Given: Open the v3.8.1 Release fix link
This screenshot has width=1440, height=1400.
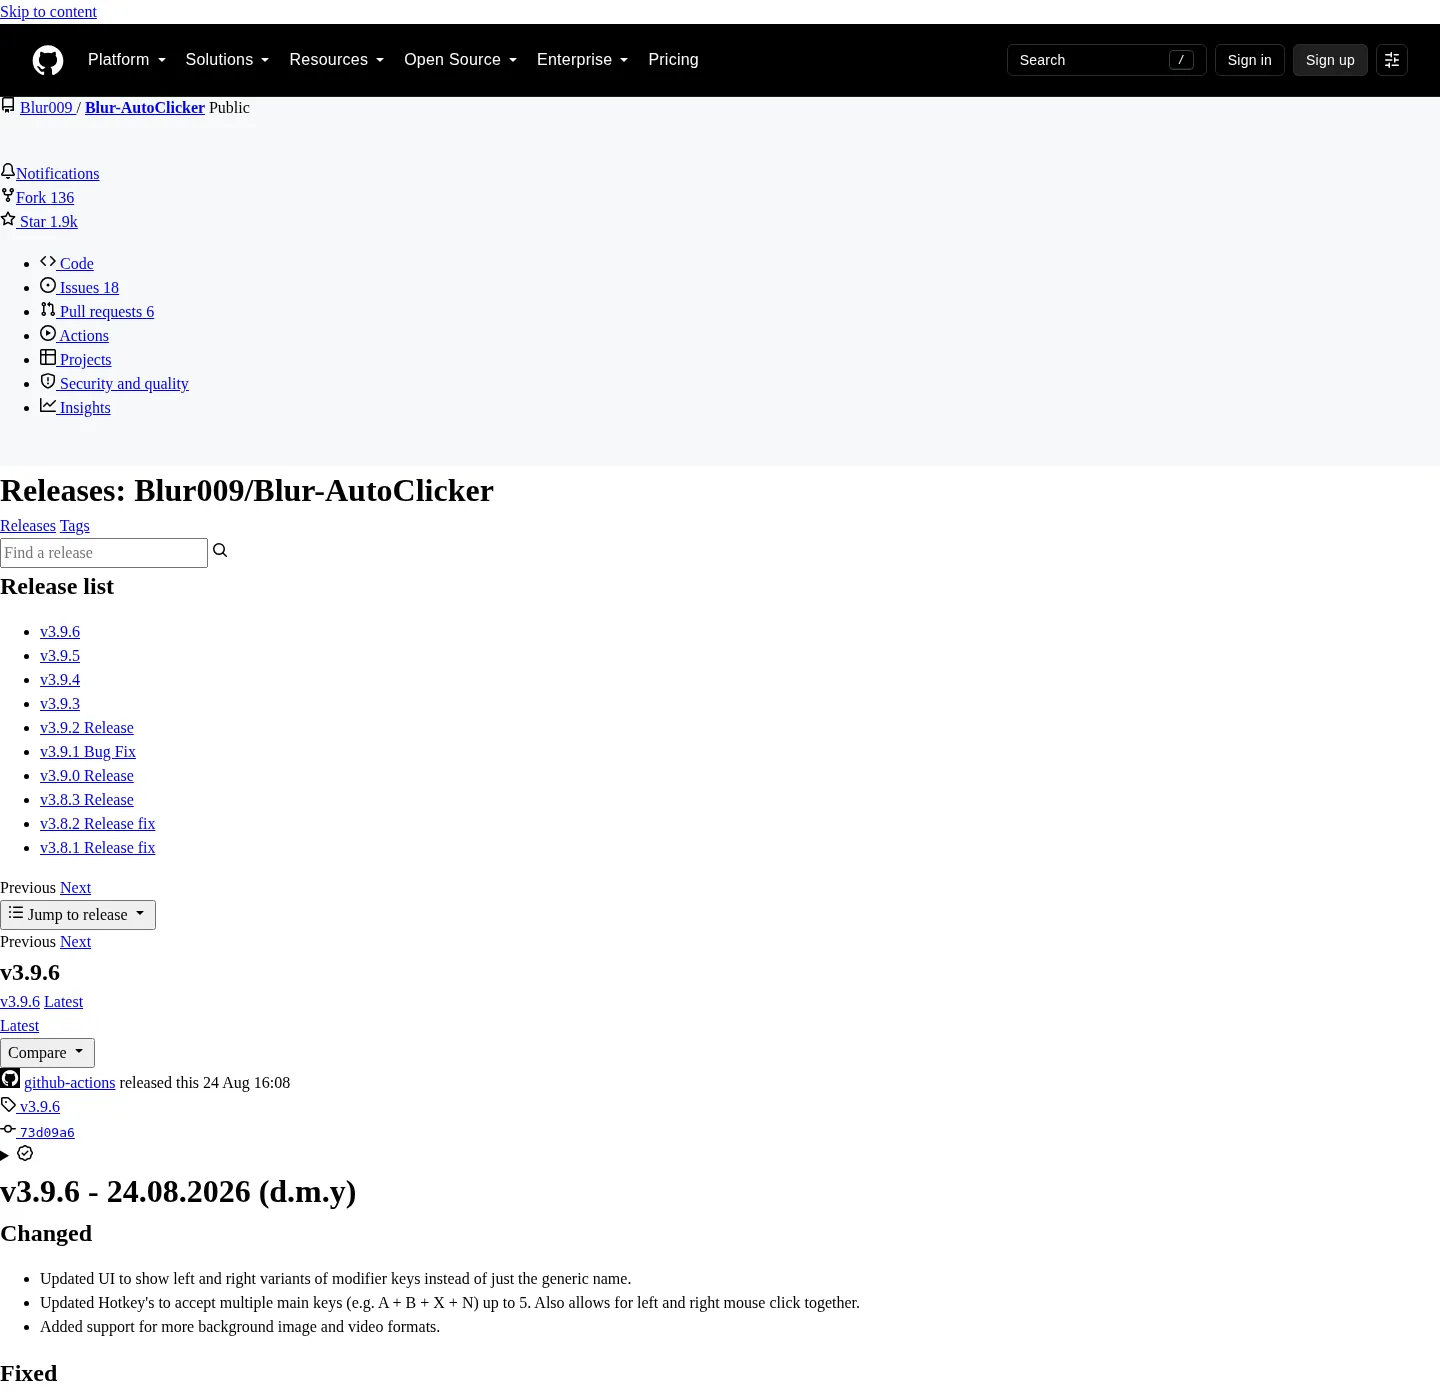Looking at the screenshot, I should click(98, 848).
